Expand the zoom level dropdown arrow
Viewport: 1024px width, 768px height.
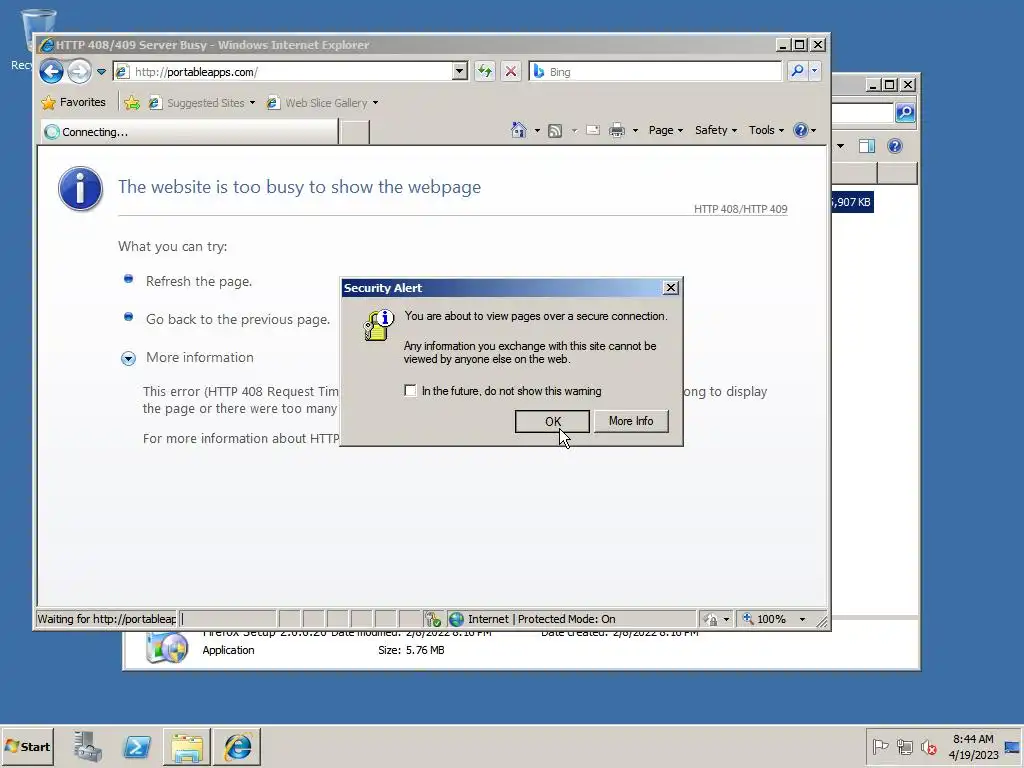pos(802,619)
